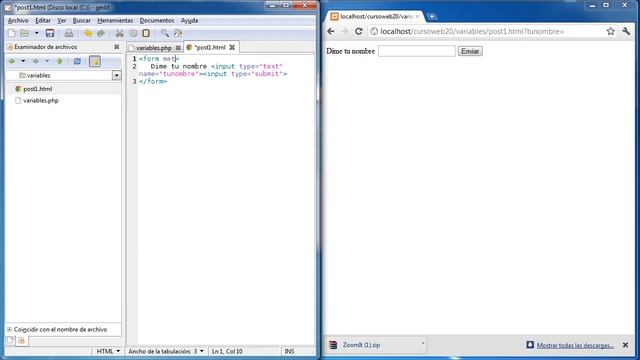Click the INS indicator in status bar
Viewport: 640px width, 360px height.
(289, 351)
